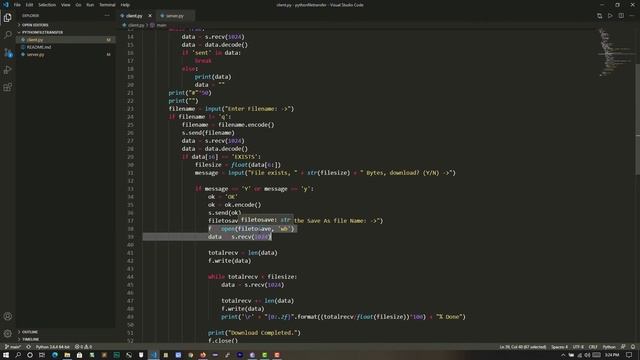
Task: Open the Search view in activity bar
Action: (x=7, y=35)
